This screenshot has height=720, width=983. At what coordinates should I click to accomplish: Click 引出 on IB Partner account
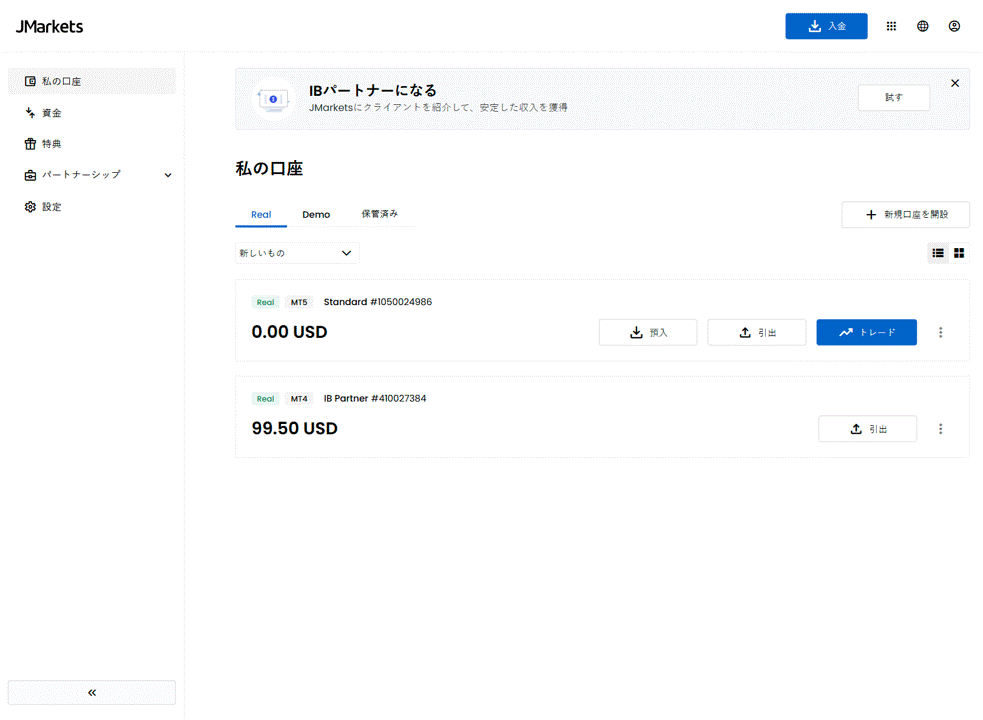tap(868, 429)
